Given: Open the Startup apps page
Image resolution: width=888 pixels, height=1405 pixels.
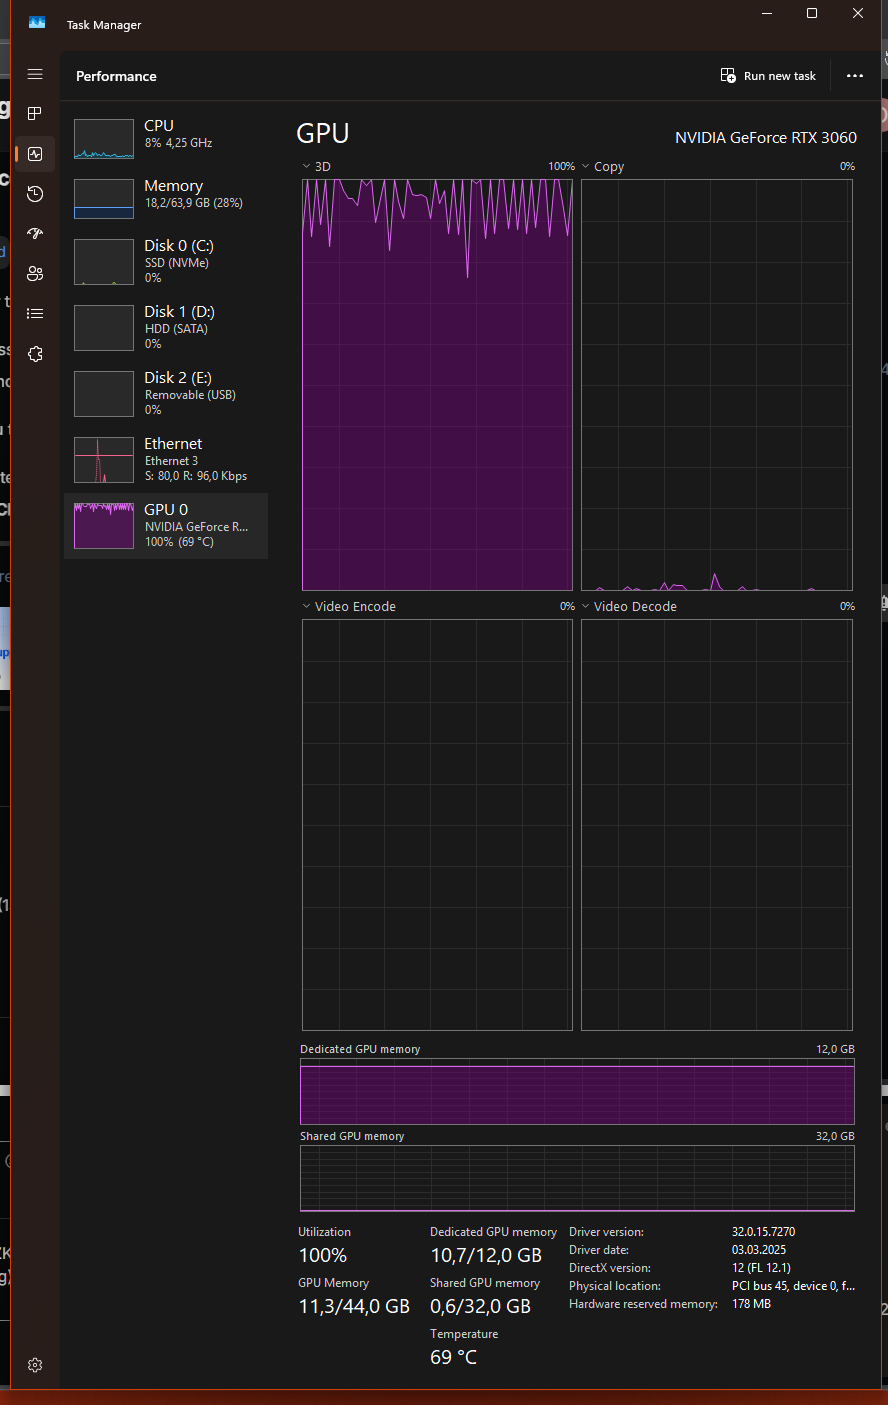Looking at the screenshot, I should pyautogui.click(x=35, y=234).
